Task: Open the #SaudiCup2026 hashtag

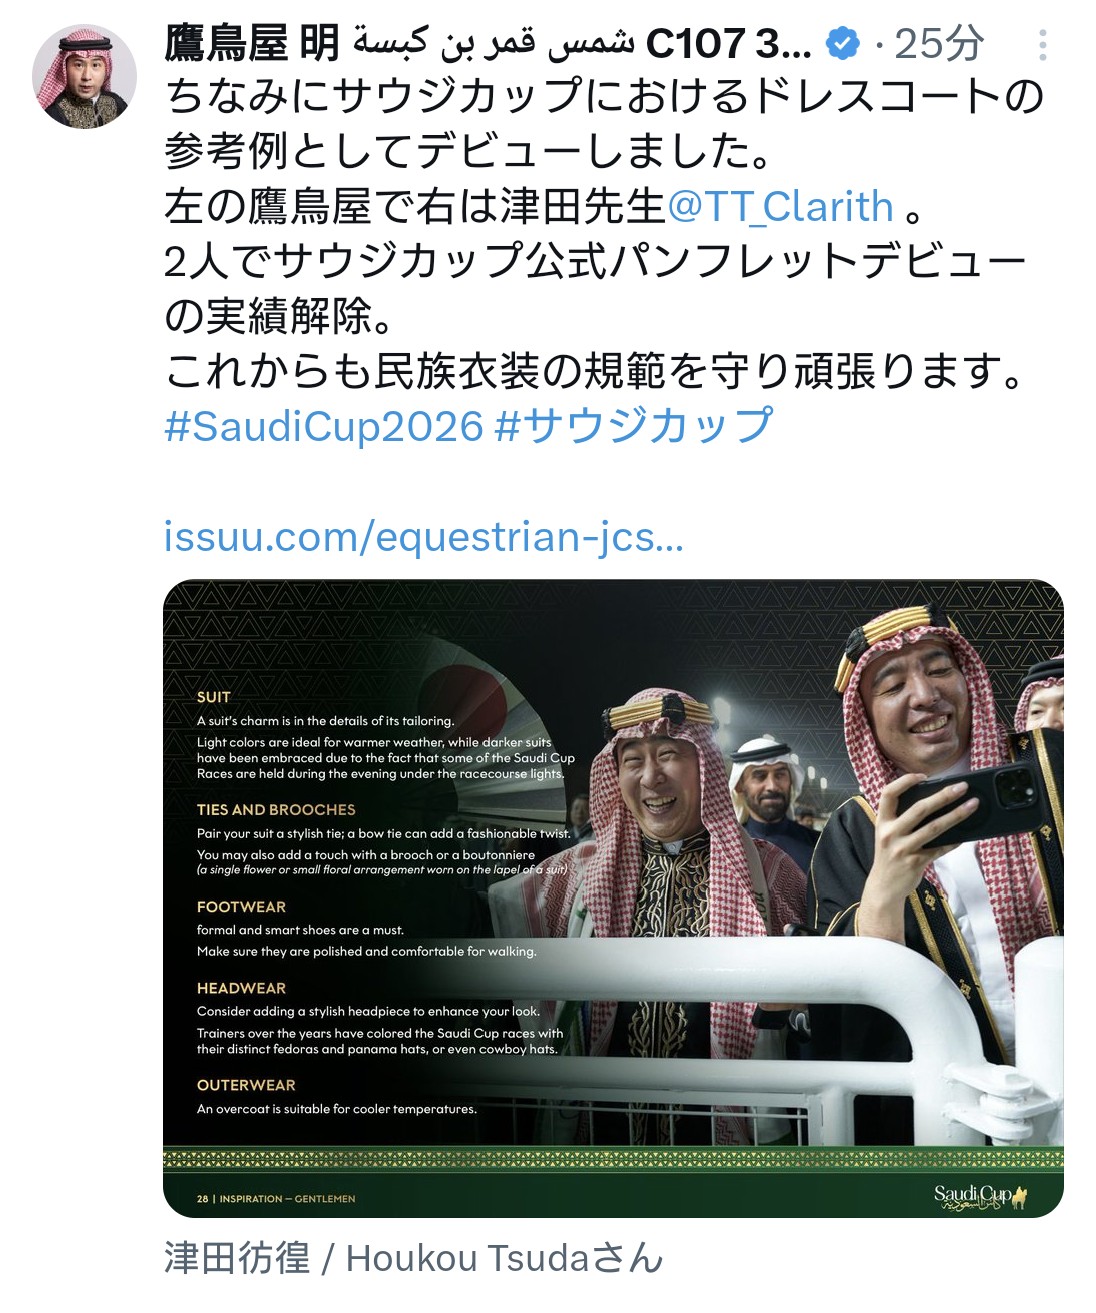Action: (x=324, y=426)
